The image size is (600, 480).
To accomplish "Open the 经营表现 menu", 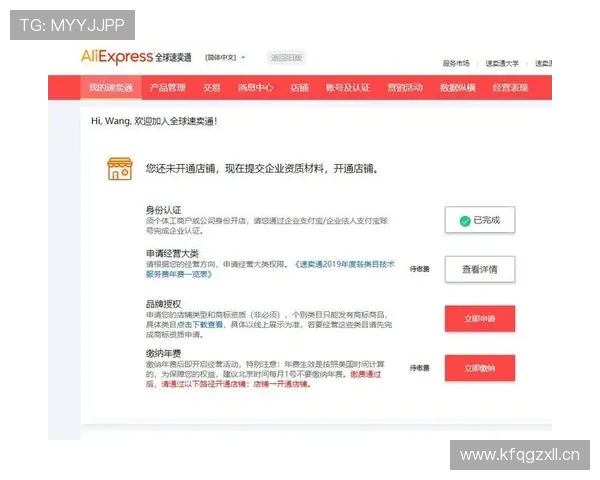I will (510, 88).
